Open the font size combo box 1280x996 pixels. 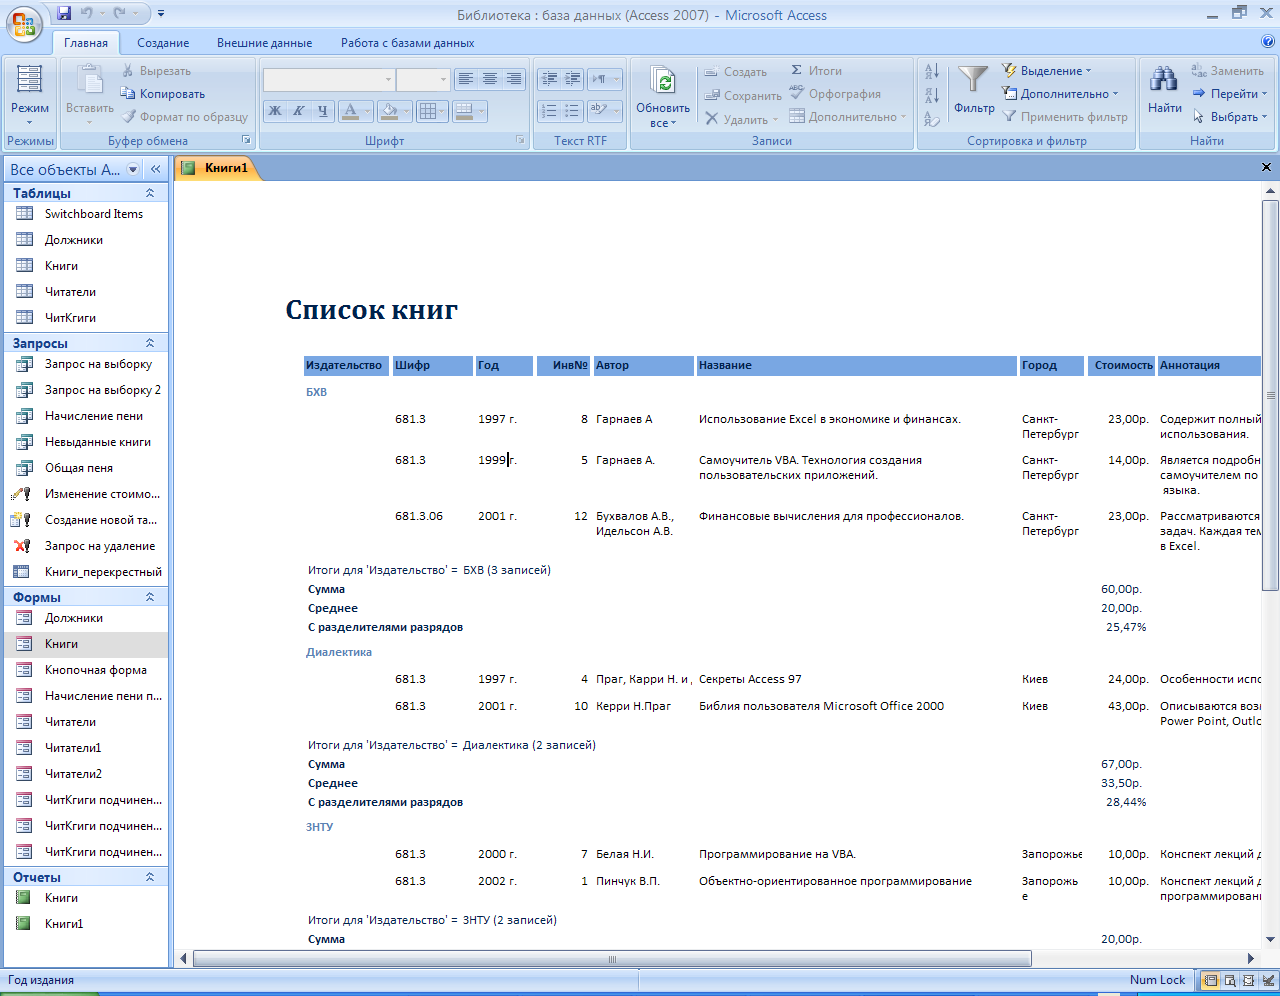(423, 79)
